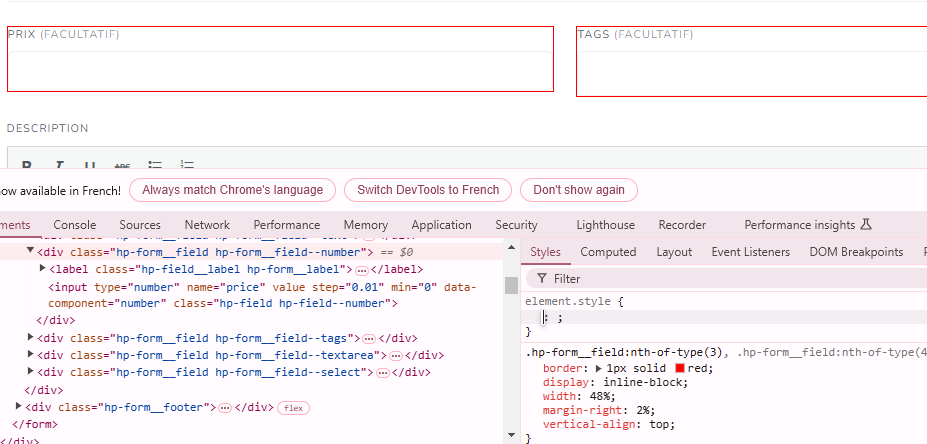Viewport: 927px width, 444px height.
Task: Click the .hp-form__field:nth-of-type(3) selector
Action: click(x=624, y=353)
